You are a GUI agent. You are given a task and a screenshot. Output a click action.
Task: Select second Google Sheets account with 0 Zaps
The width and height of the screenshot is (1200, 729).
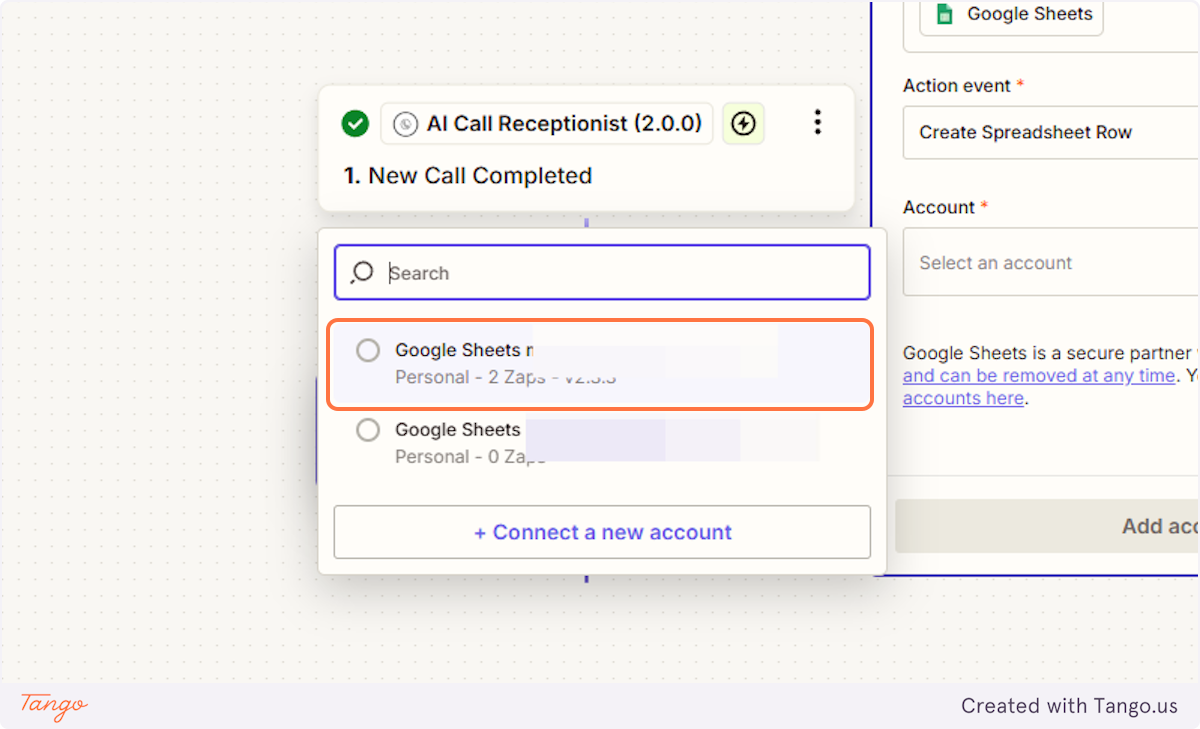click(601, 443)
